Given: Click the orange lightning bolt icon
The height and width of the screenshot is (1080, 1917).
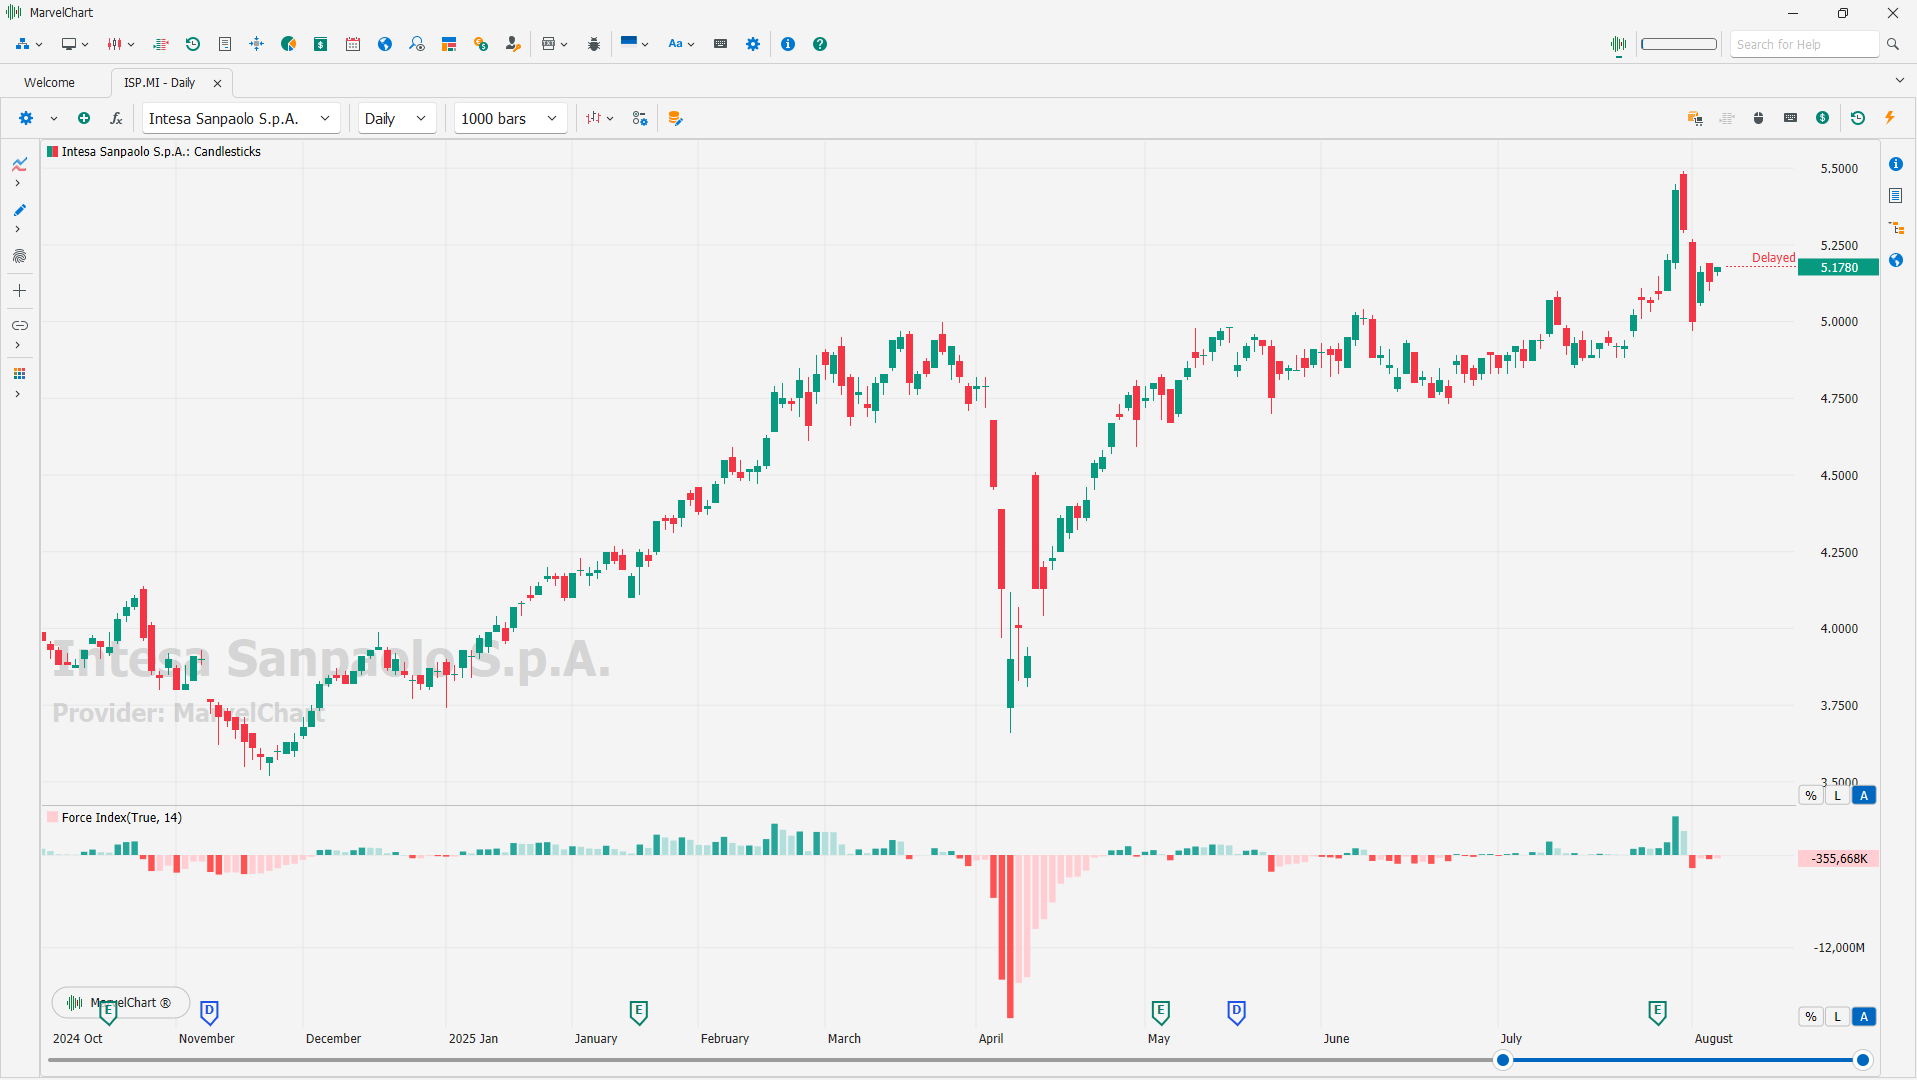Looking at the screenshot, I should click(1890, 118).
